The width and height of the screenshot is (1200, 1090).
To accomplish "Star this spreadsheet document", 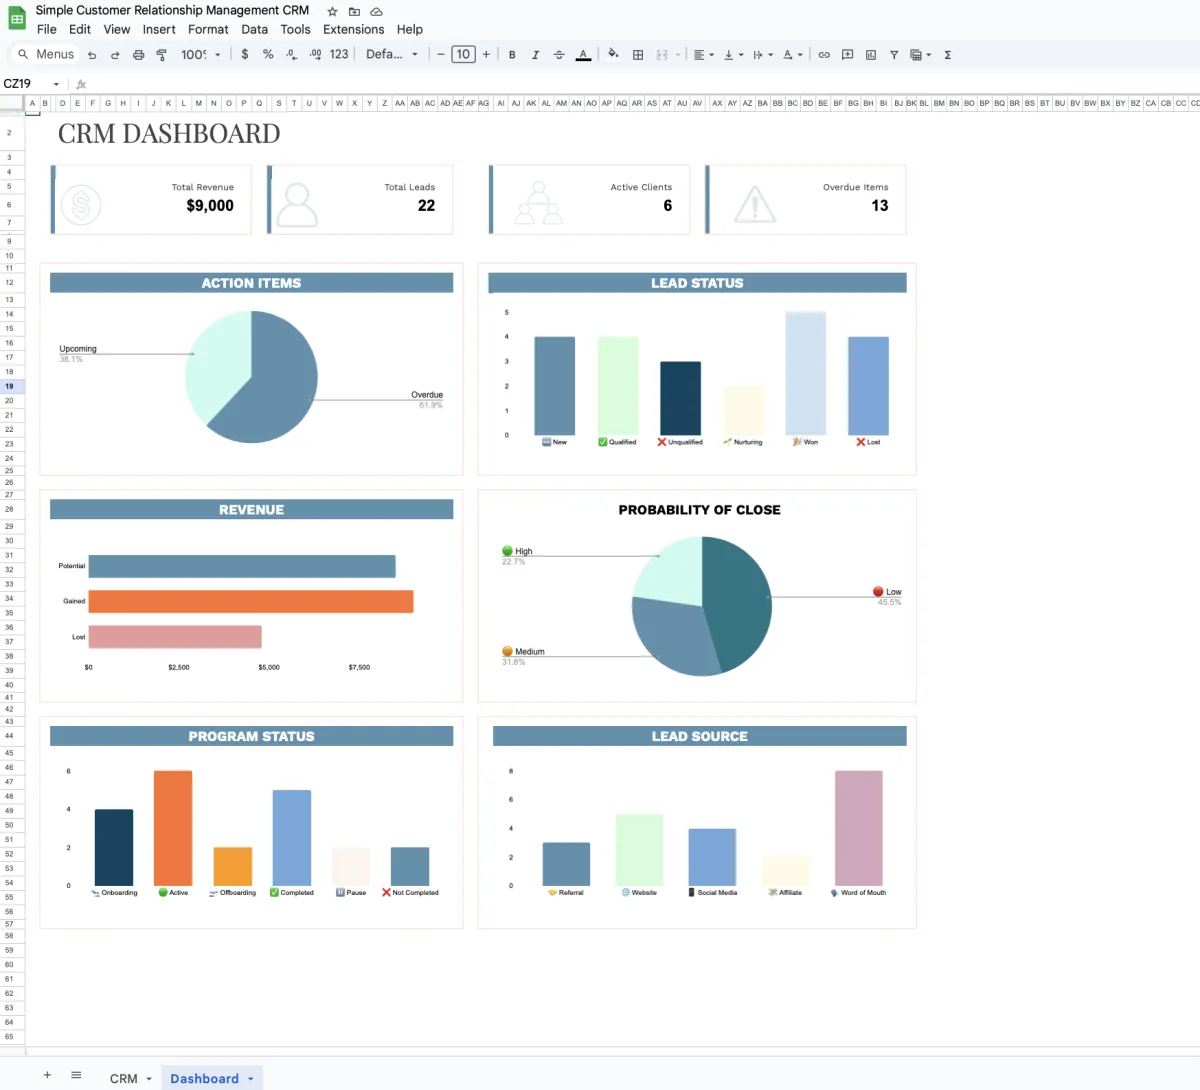I will [x=332, y=11].
